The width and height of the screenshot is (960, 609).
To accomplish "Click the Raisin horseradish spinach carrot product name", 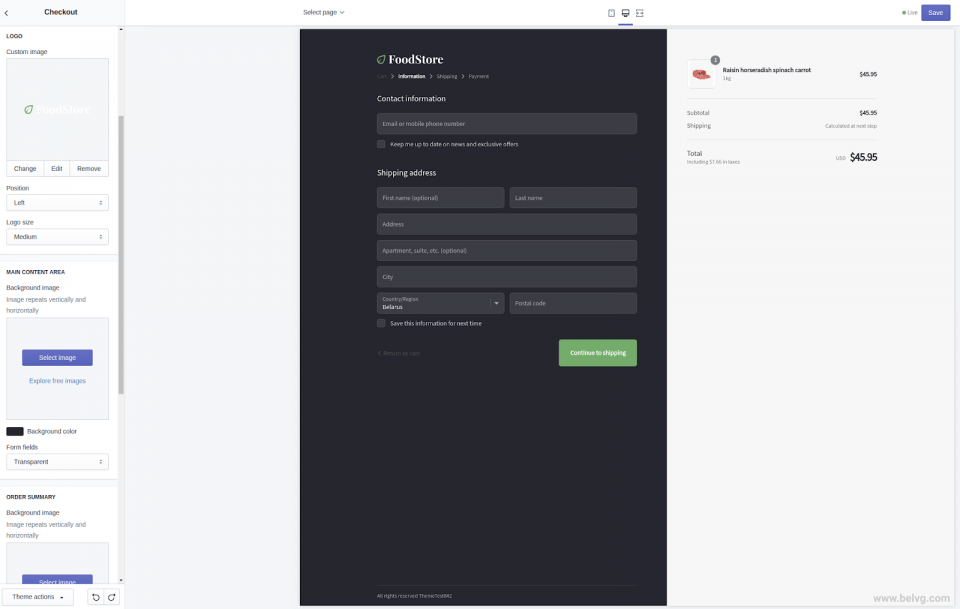I will [x=767, y=70].
